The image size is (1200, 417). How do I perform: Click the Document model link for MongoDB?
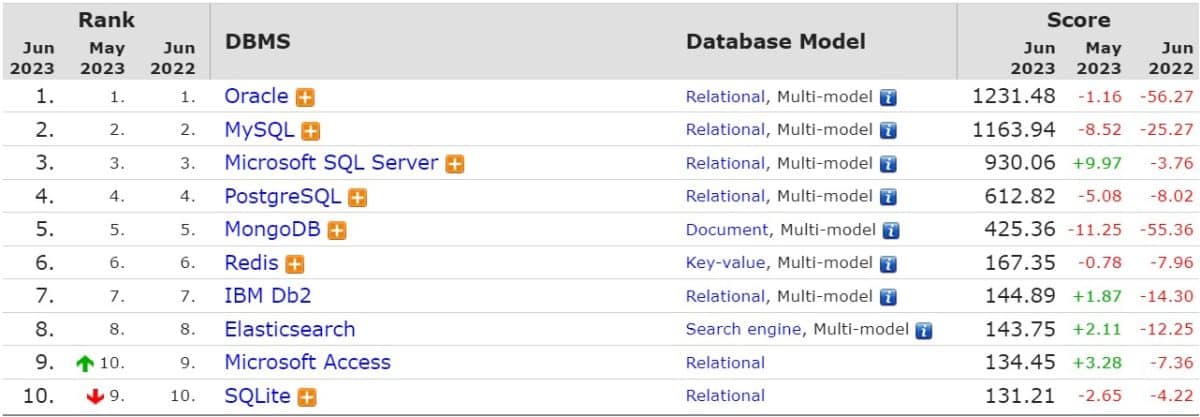pos(727,229)
